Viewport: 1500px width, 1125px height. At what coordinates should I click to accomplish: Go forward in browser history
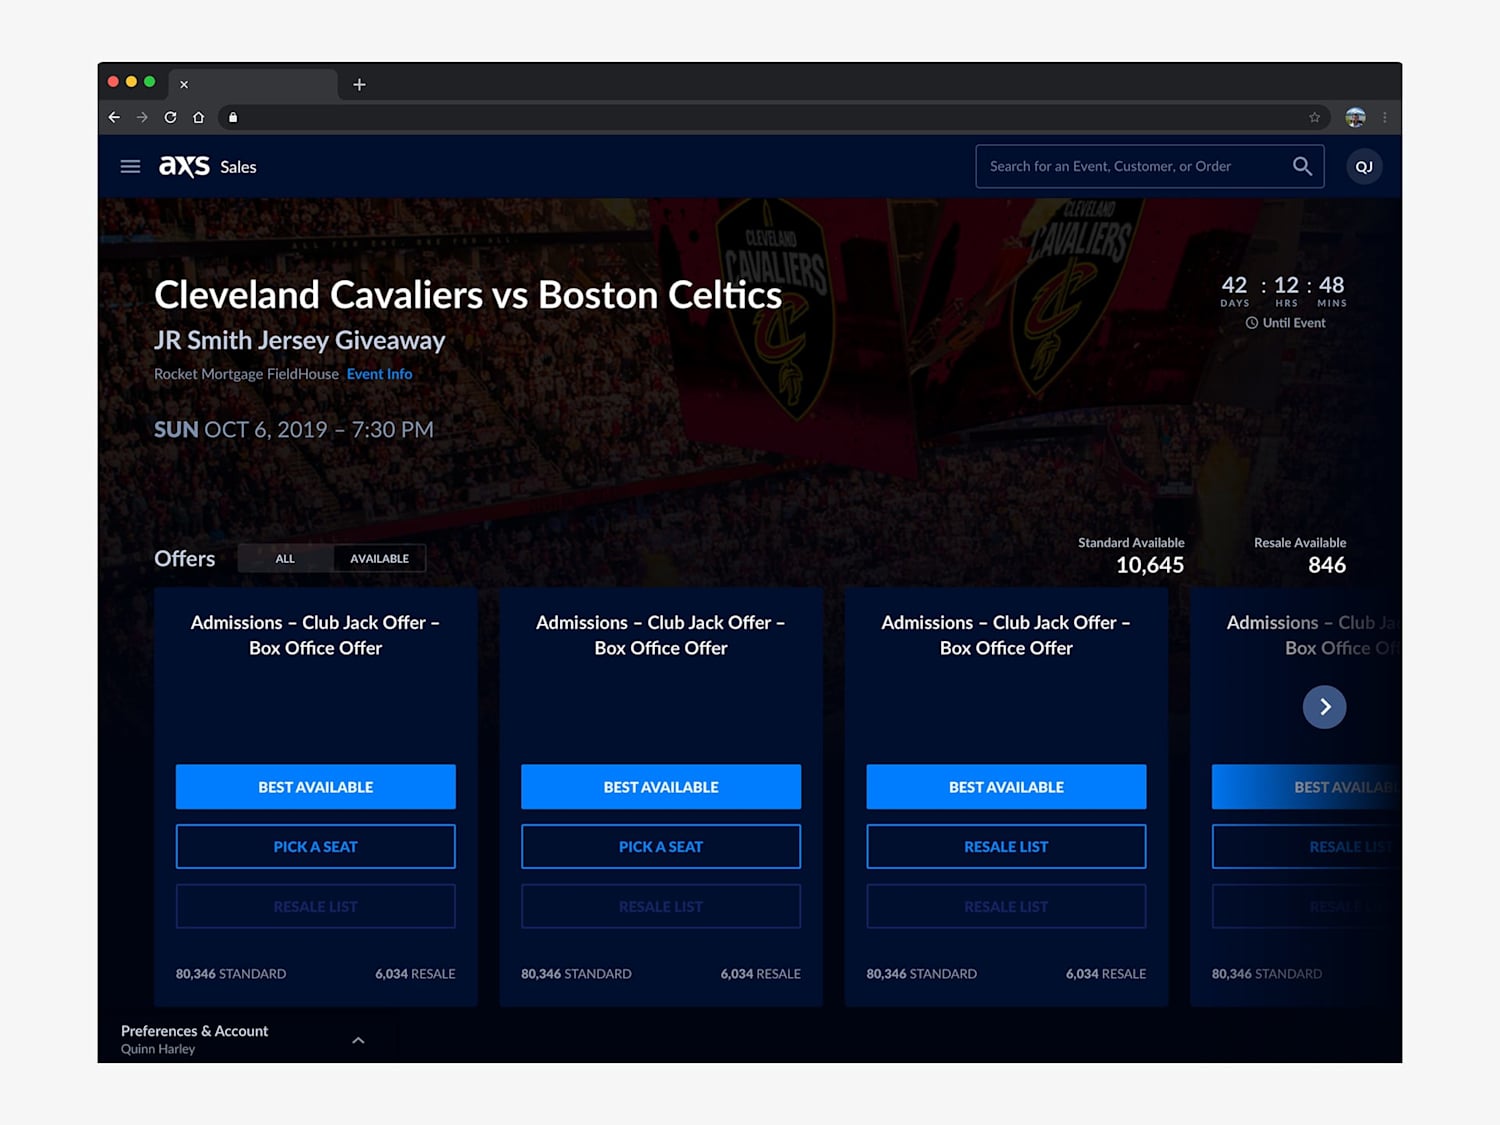(x=142, y=117)
